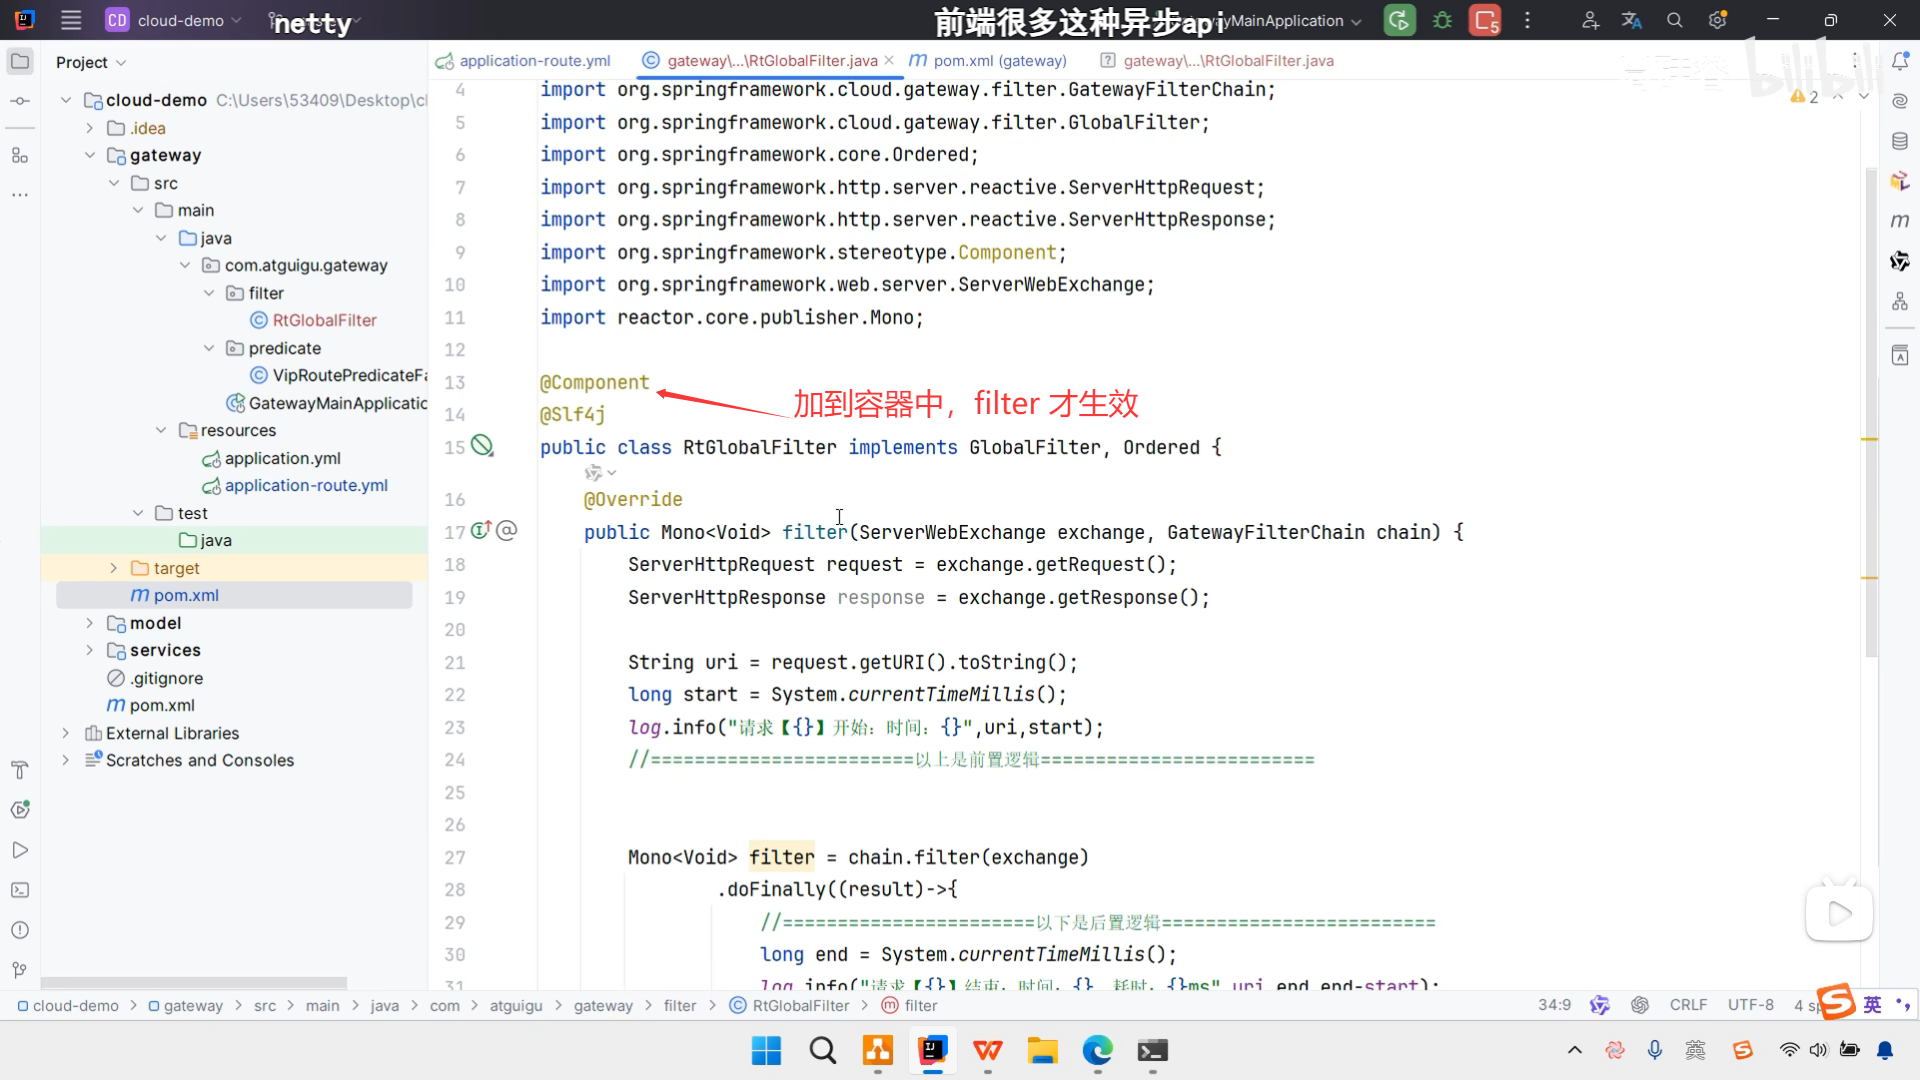The height and width of the screenshot is (1080, 1920).
Task: Expand the target folder
Action: pyautogui.click(x=113, y=568)
